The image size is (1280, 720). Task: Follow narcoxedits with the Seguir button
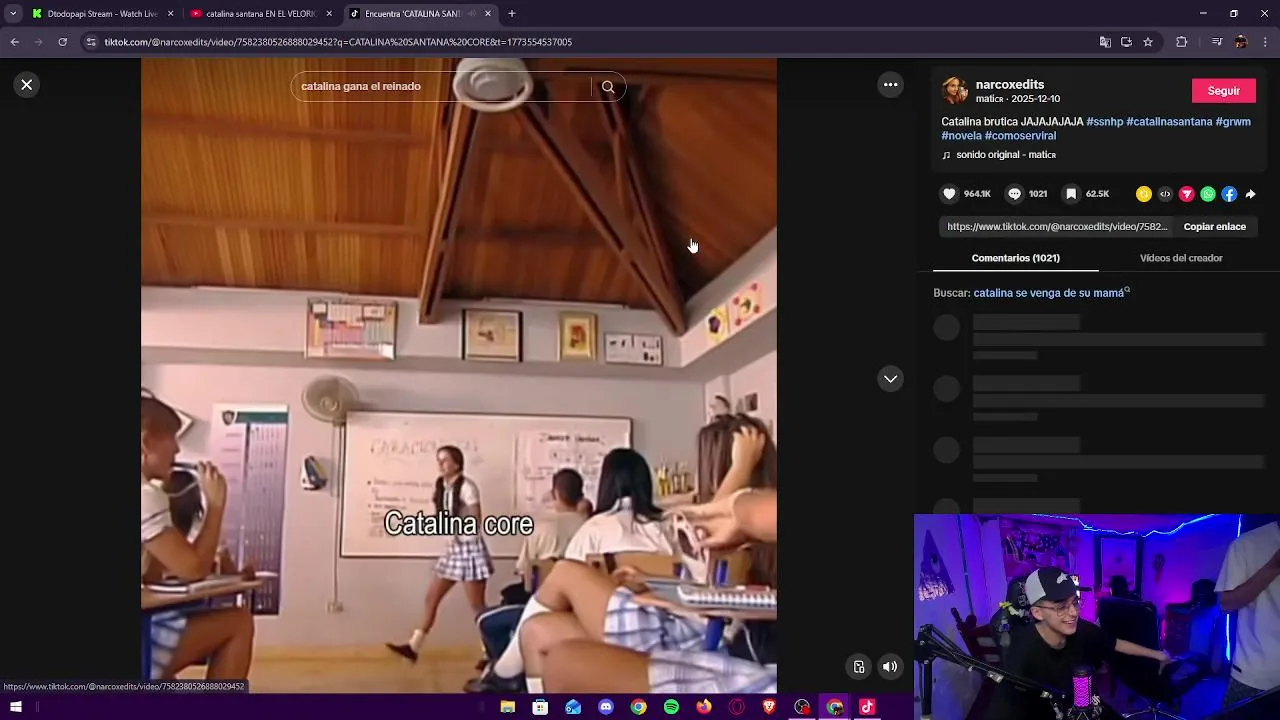(1223, 91)
